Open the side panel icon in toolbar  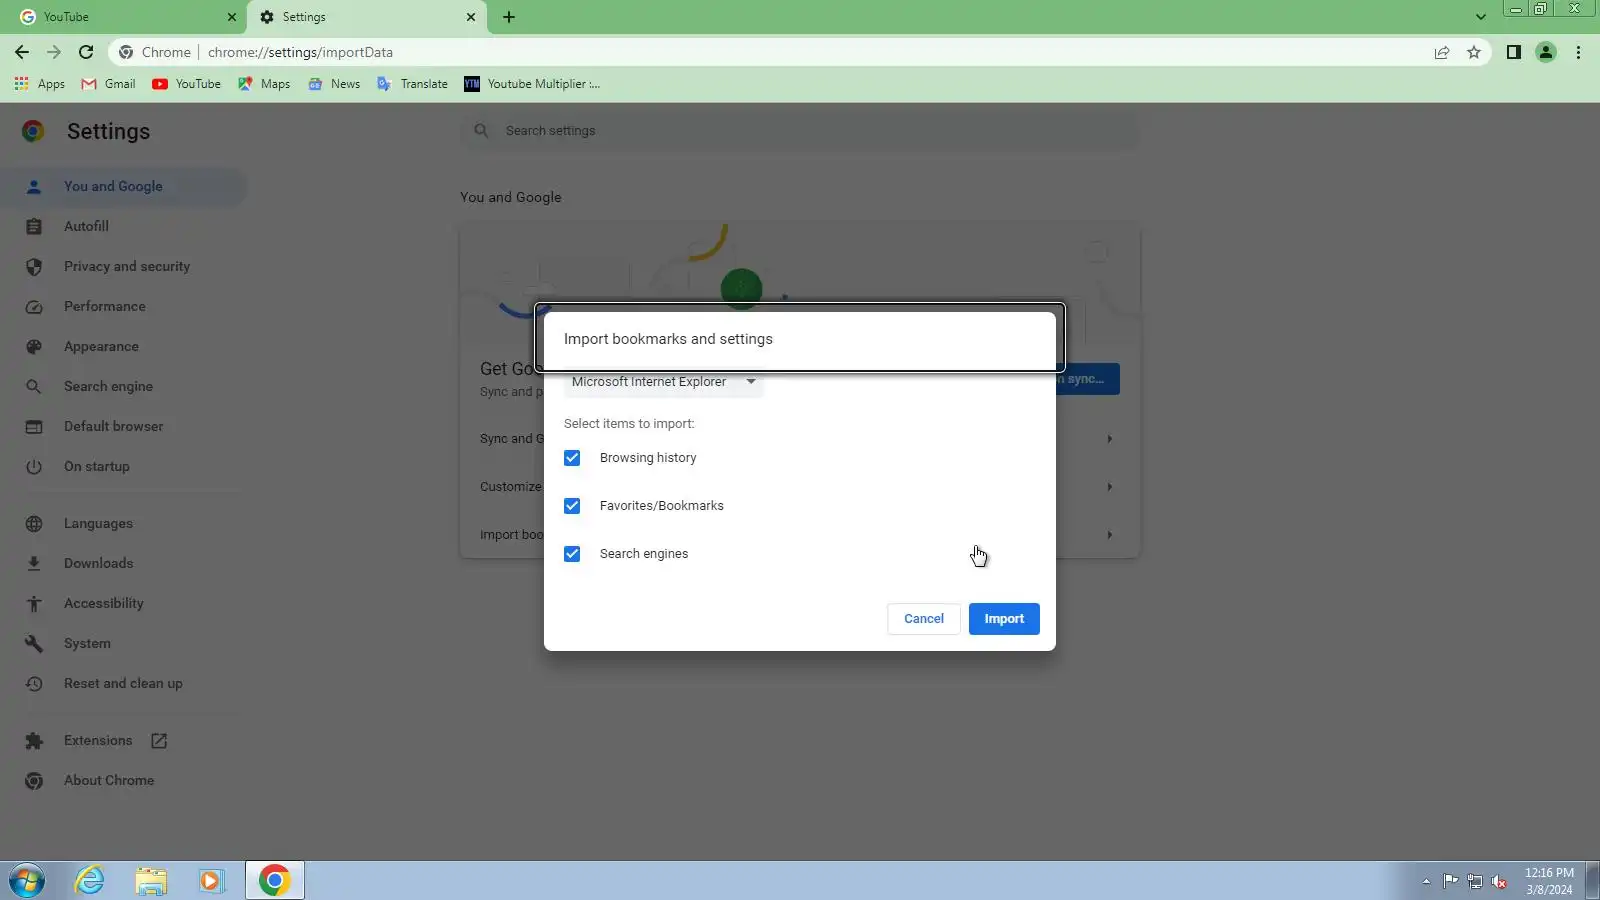pos(1514,52)
